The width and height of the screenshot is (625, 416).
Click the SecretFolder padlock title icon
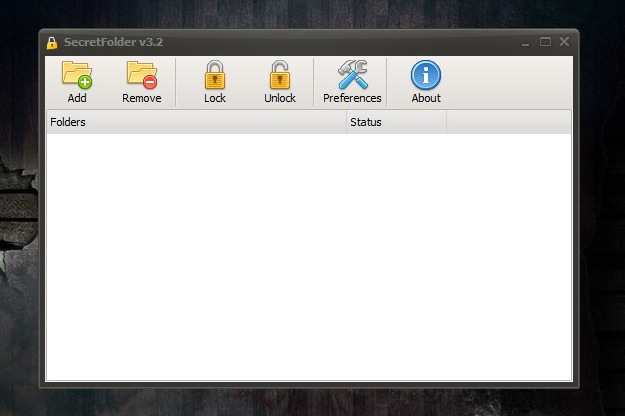tap(52, 43)
